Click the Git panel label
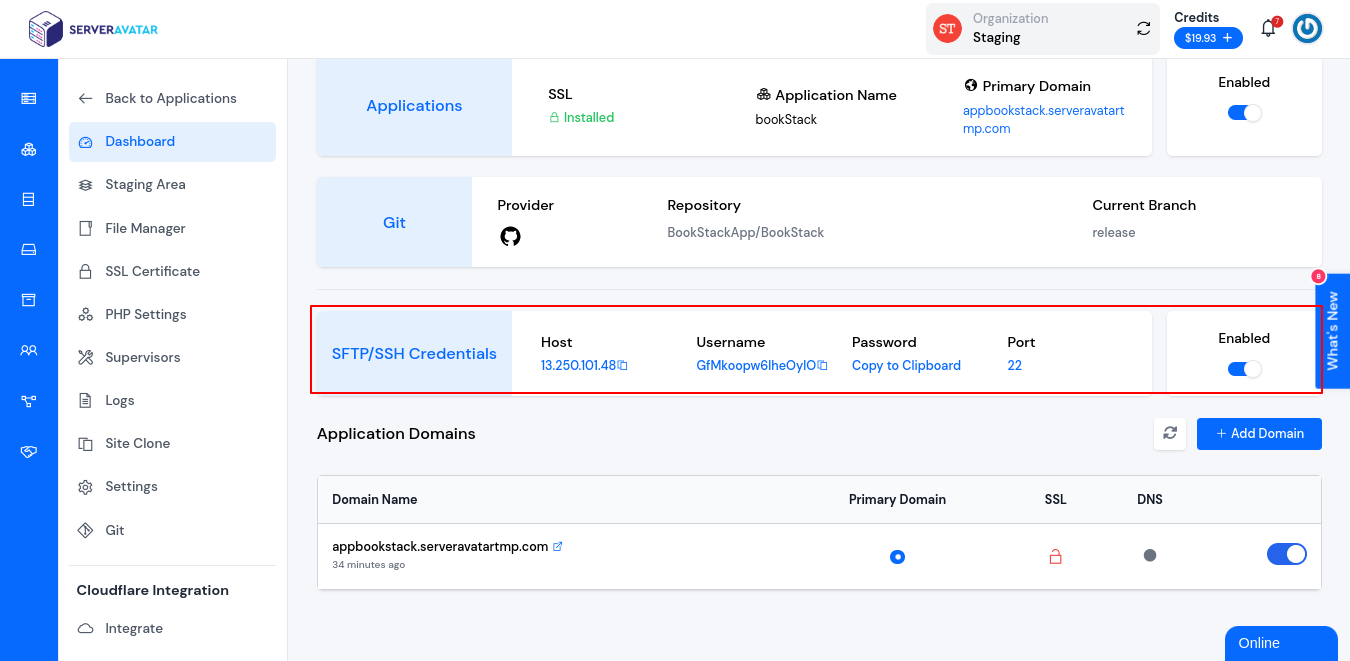1350x661 pixels. point(394,222)
